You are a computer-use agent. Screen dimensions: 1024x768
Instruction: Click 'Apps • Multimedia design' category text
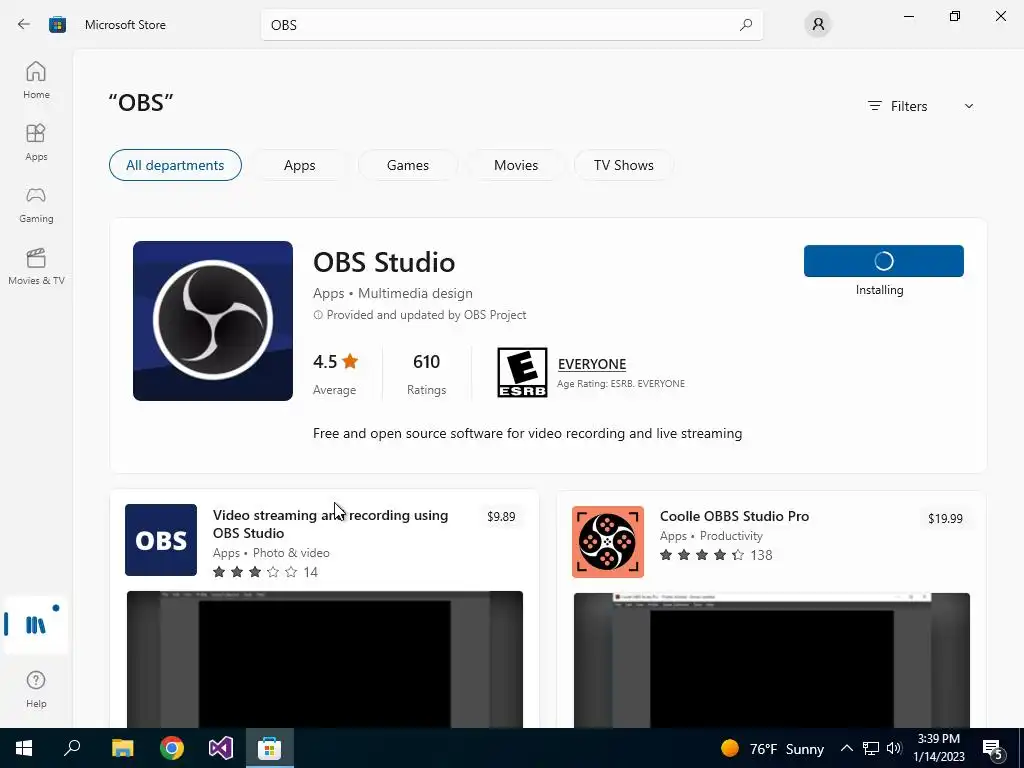coord(392,293)
